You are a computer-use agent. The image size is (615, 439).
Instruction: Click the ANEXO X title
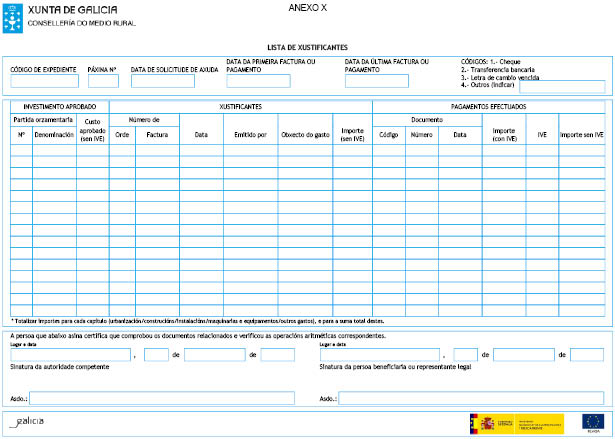[x=308, y=8]
